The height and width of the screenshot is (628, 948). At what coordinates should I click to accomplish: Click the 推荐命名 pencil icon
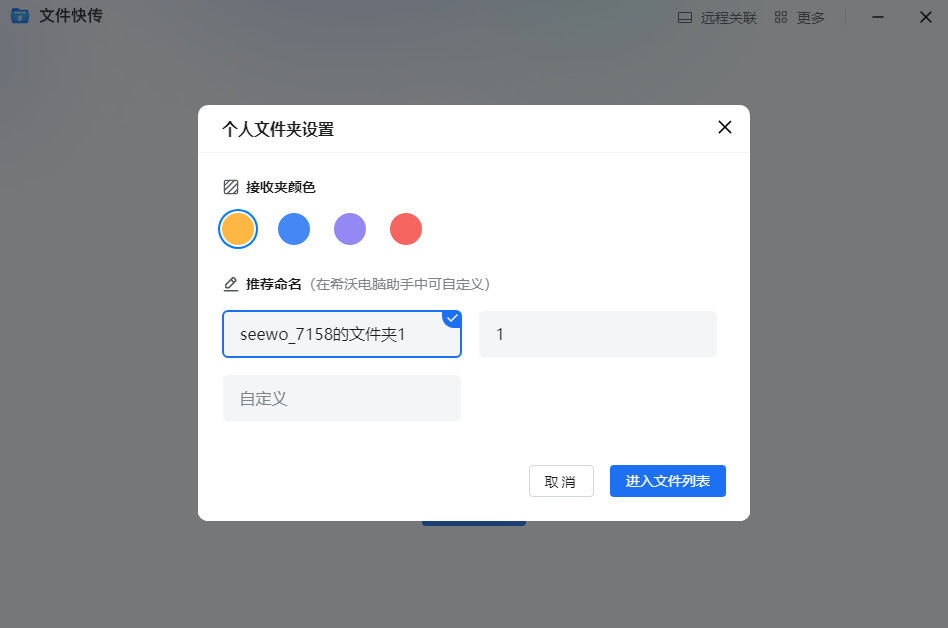pyautogui.click(x=231, y=284)
